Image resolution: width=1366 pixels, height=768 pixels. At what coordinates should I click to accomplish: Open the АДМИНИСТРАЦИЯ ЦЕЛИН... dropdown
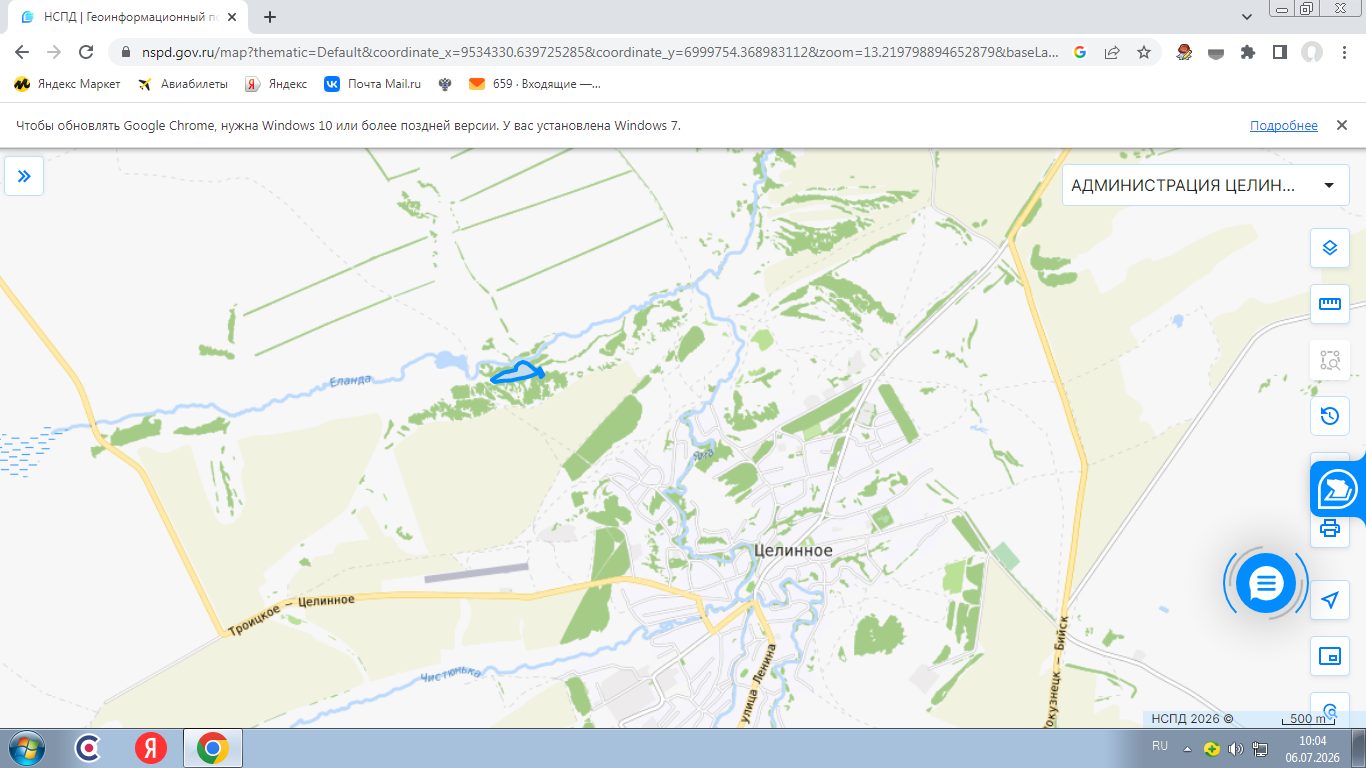(x=1205, y=185)
